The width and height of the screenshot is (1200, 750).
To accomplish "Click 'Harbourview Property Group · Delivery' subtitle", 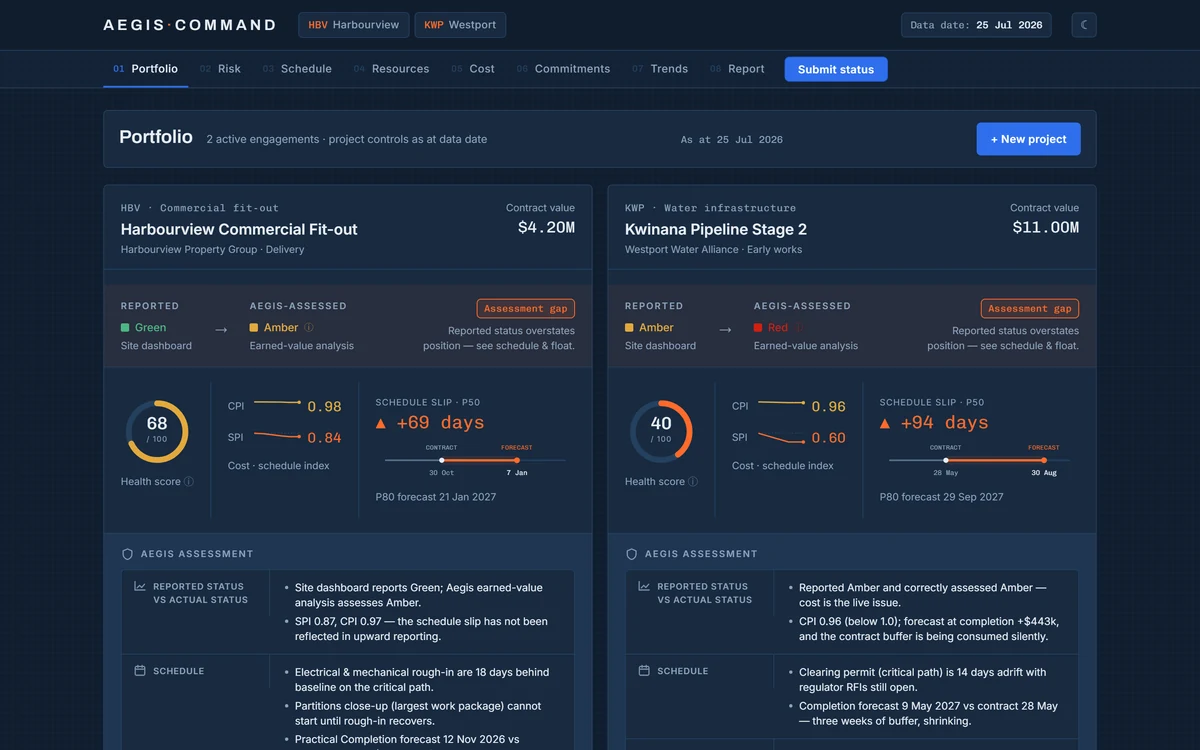I will pyautogui.click(x=212, y=250).
